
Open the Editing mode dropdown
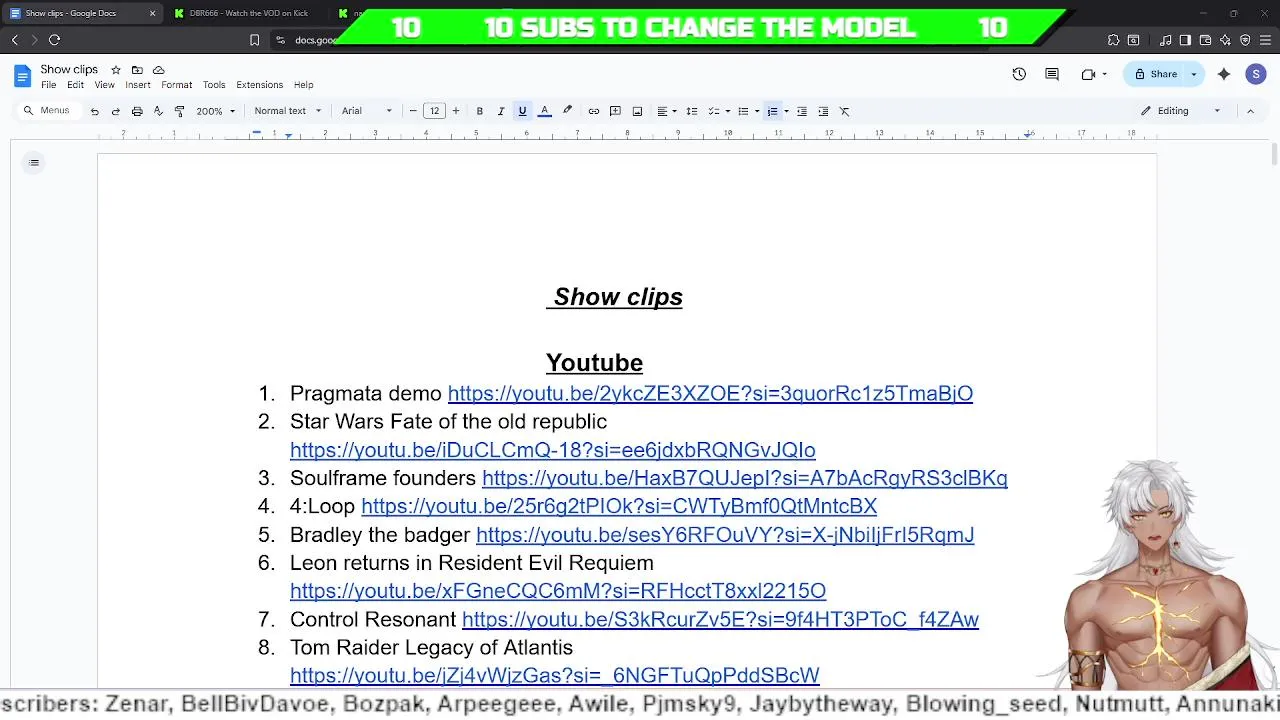1180,111
